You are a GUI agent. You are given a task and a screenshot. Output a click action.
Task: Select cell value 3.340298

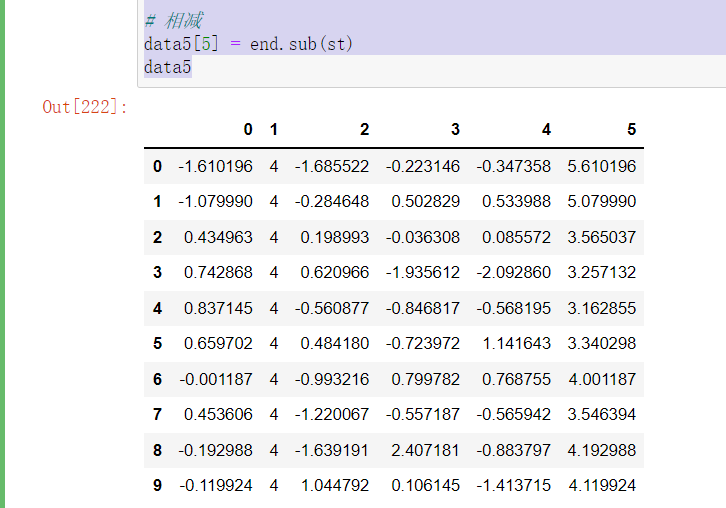(x=602, y=343)
